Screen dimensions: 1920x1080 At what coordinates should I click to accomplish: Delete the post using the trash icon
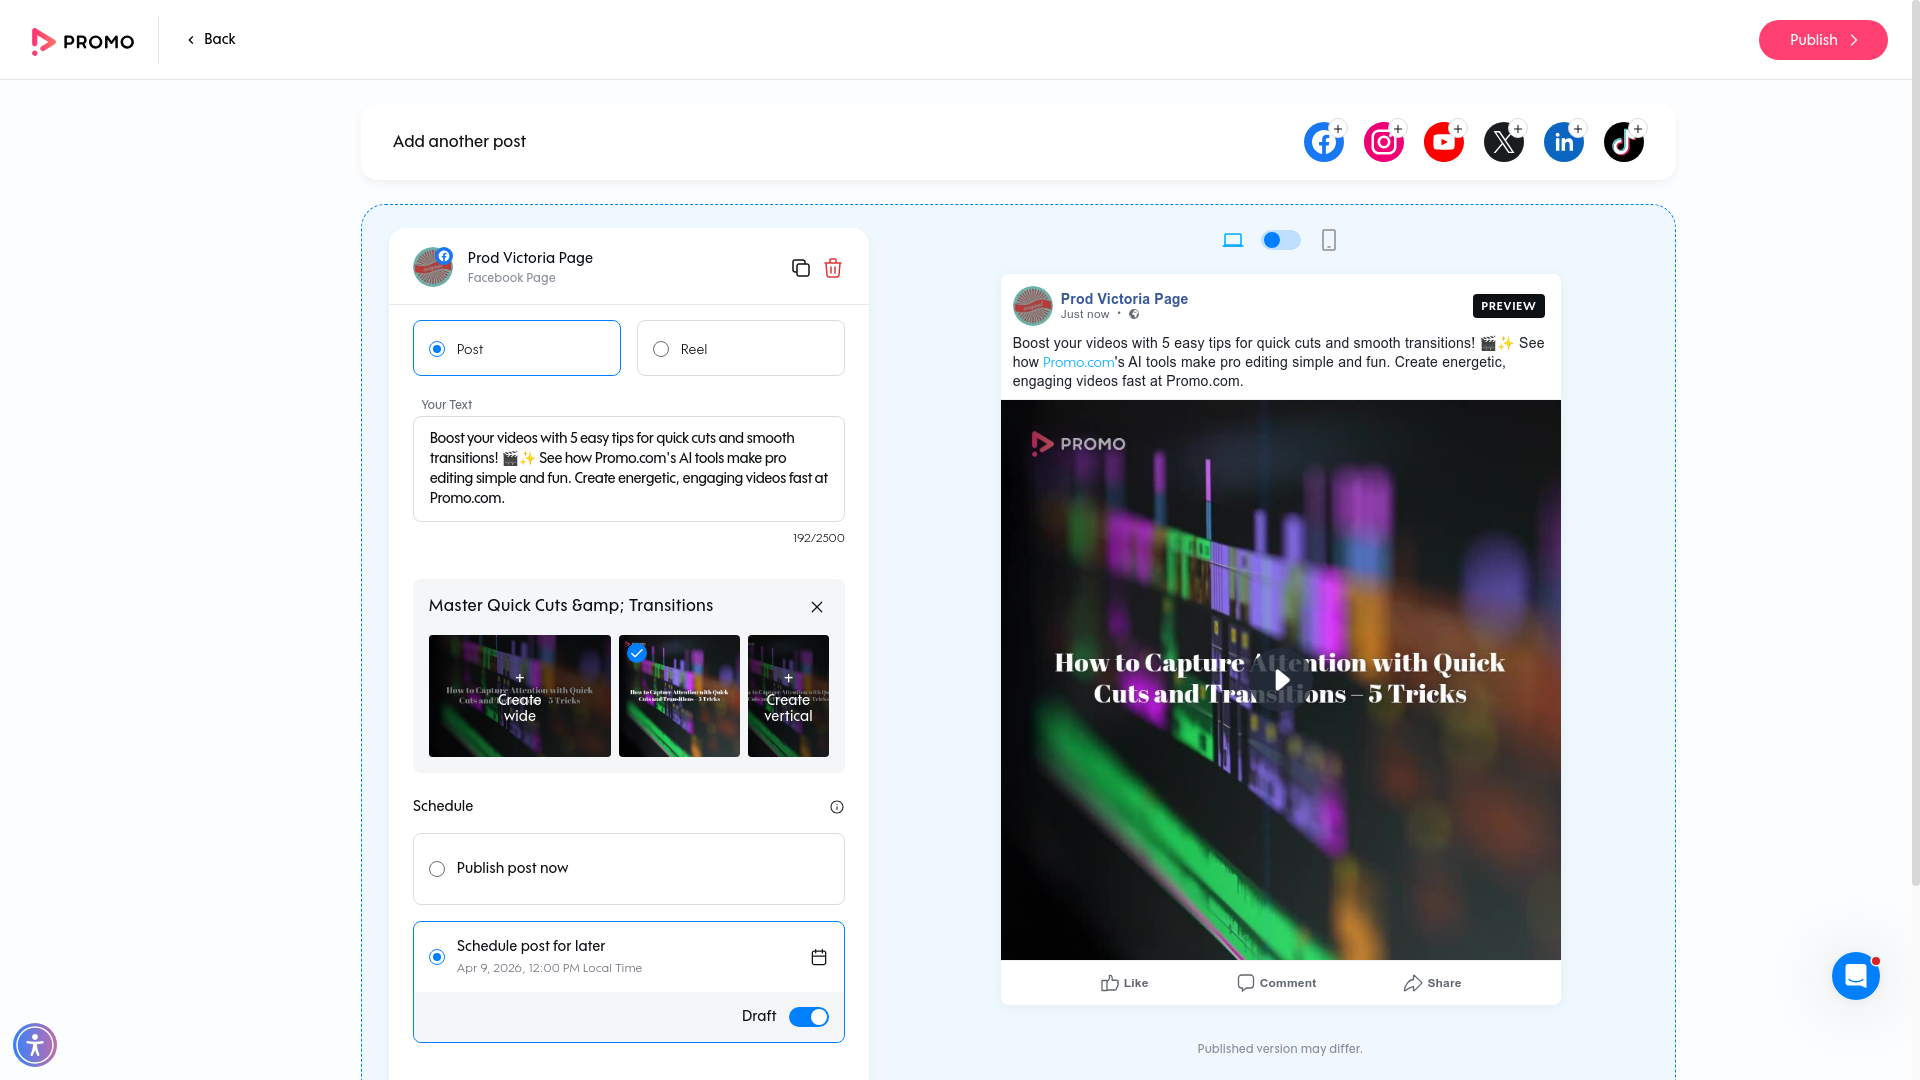pyautogui.click(x=832, y=267)
